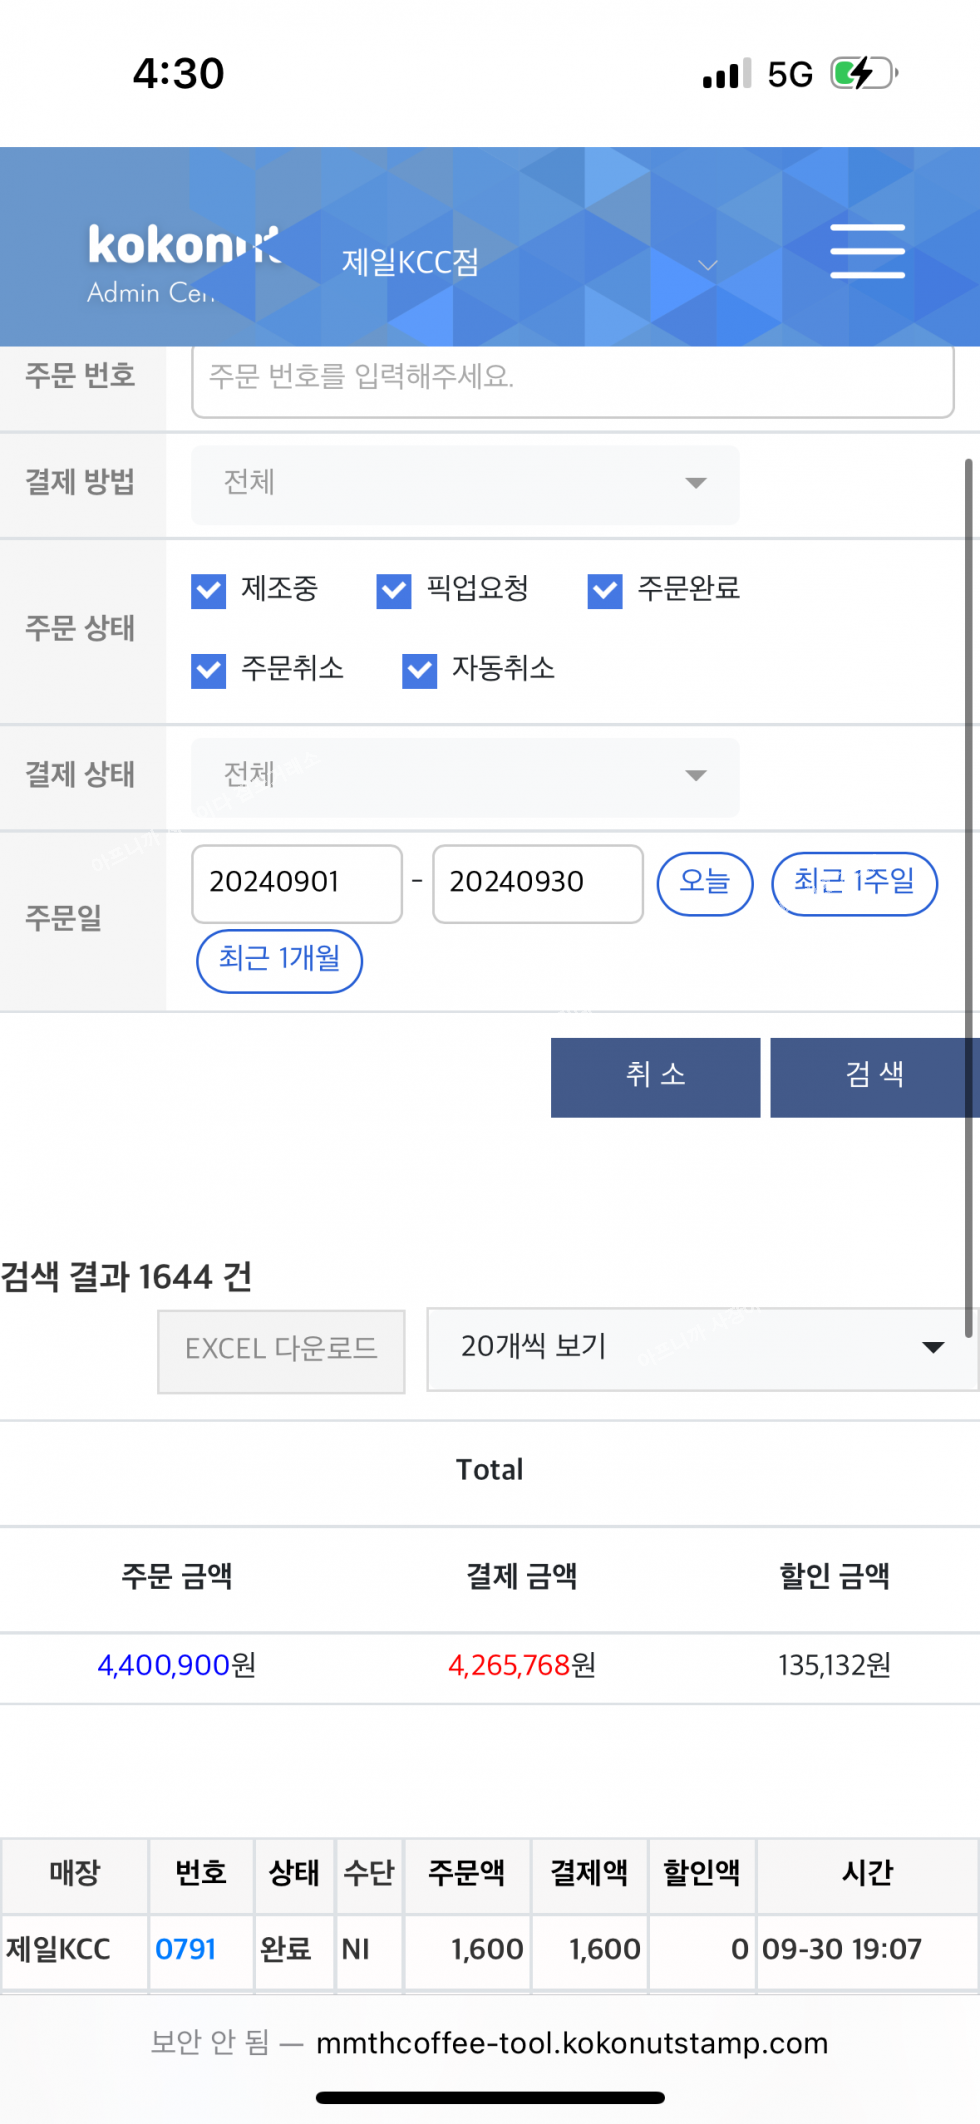Open order number 0791 link

pyautogui.click(x=186, y=1949)
